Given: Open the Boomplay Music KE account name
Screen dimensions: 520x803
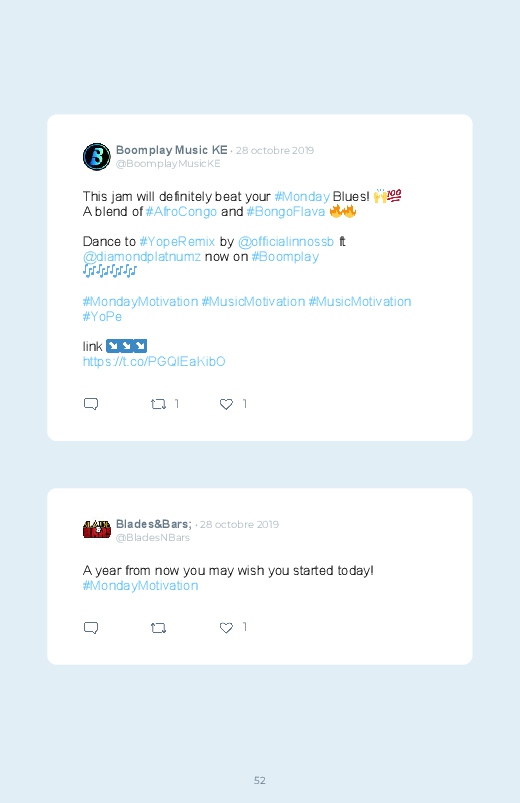Looking at the screenshot, I should [172, 150].
